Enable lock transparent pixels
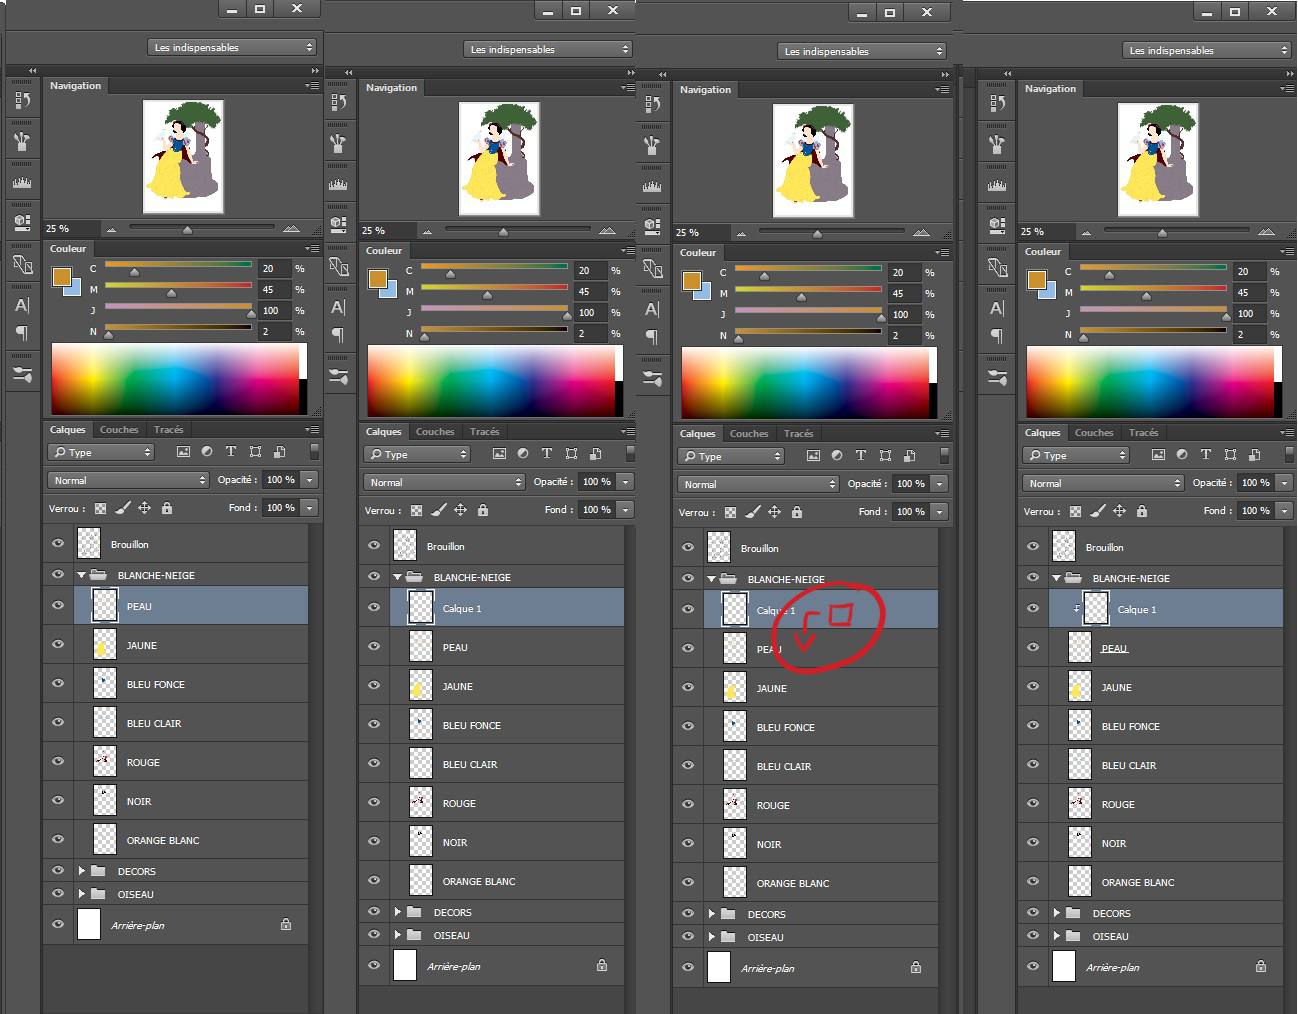The height and width of the screenshot is (1014, 1298). click(x=98, y=508)
